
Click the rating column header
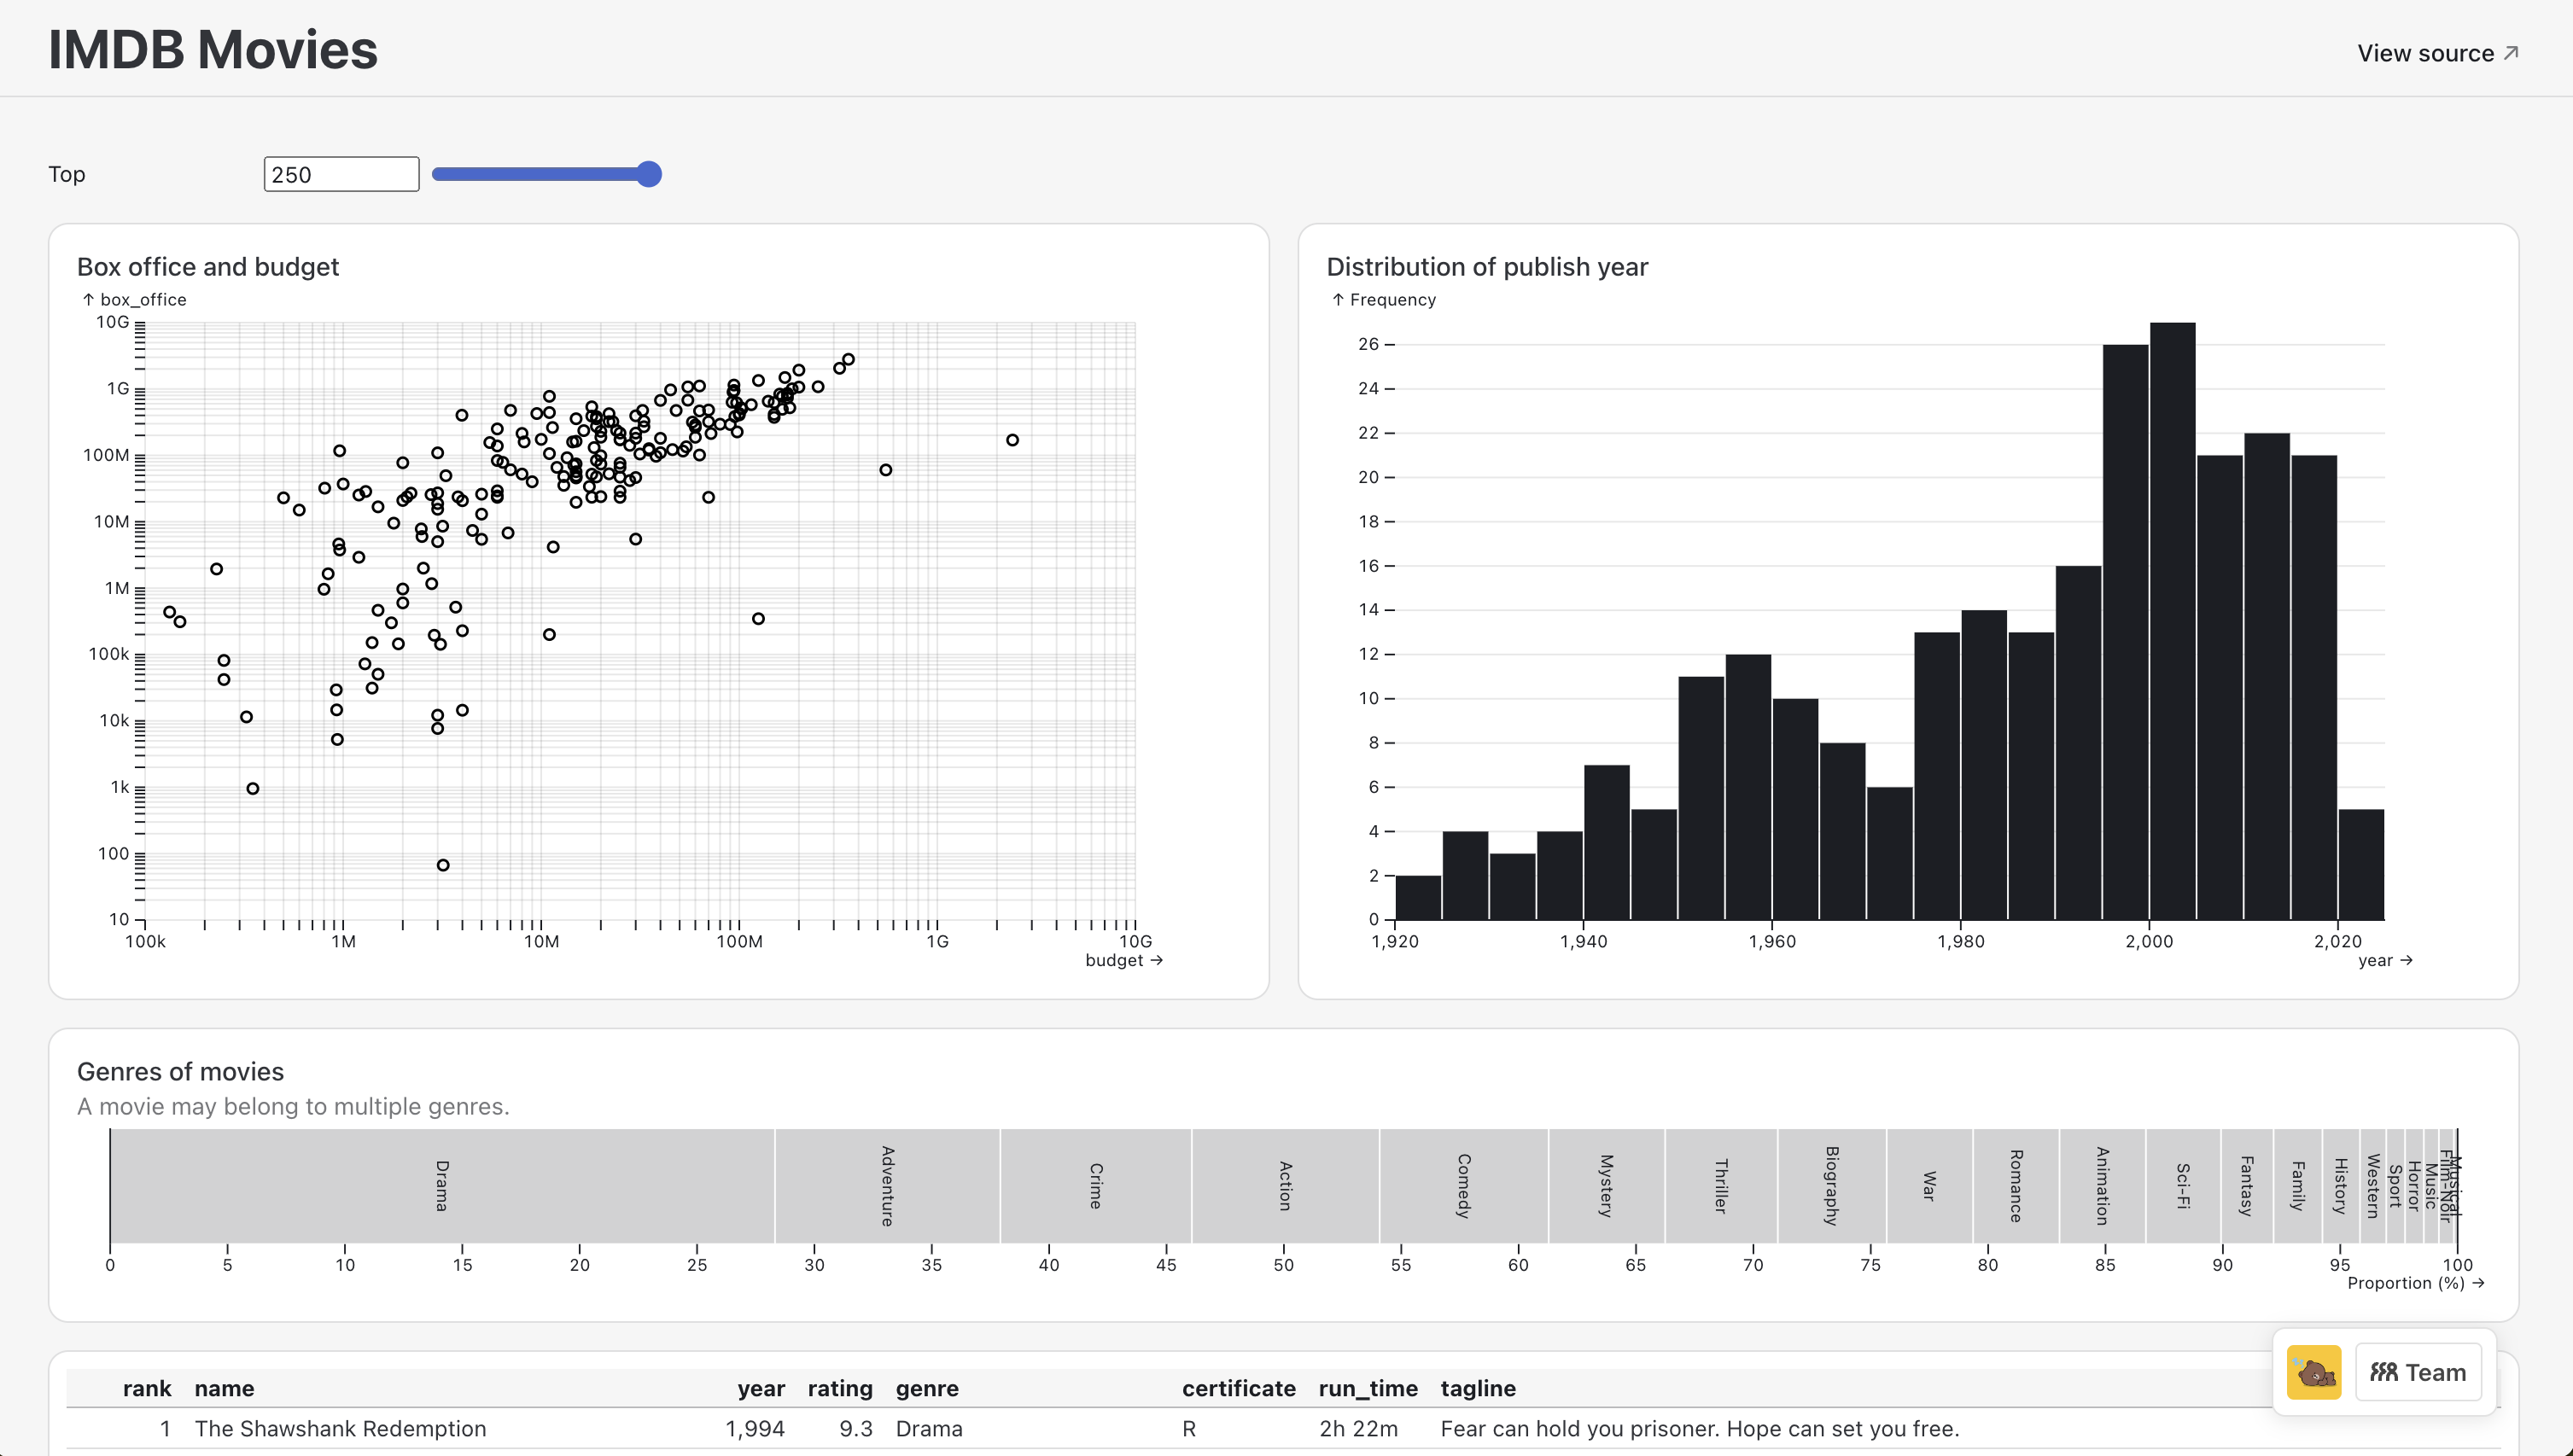840,1389
